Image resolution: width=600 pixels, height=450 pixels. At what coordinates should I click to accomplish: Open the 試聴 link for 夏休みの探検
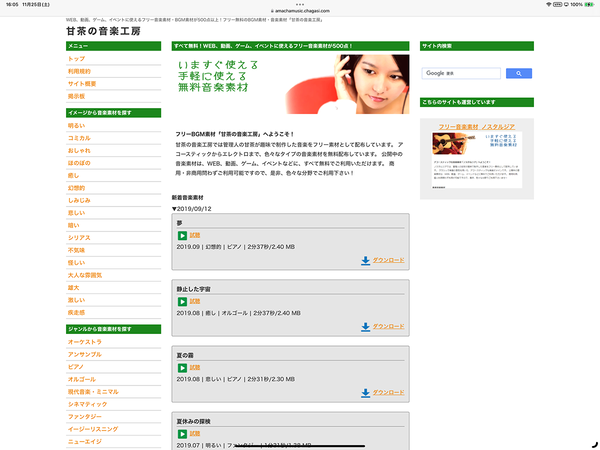195,434
